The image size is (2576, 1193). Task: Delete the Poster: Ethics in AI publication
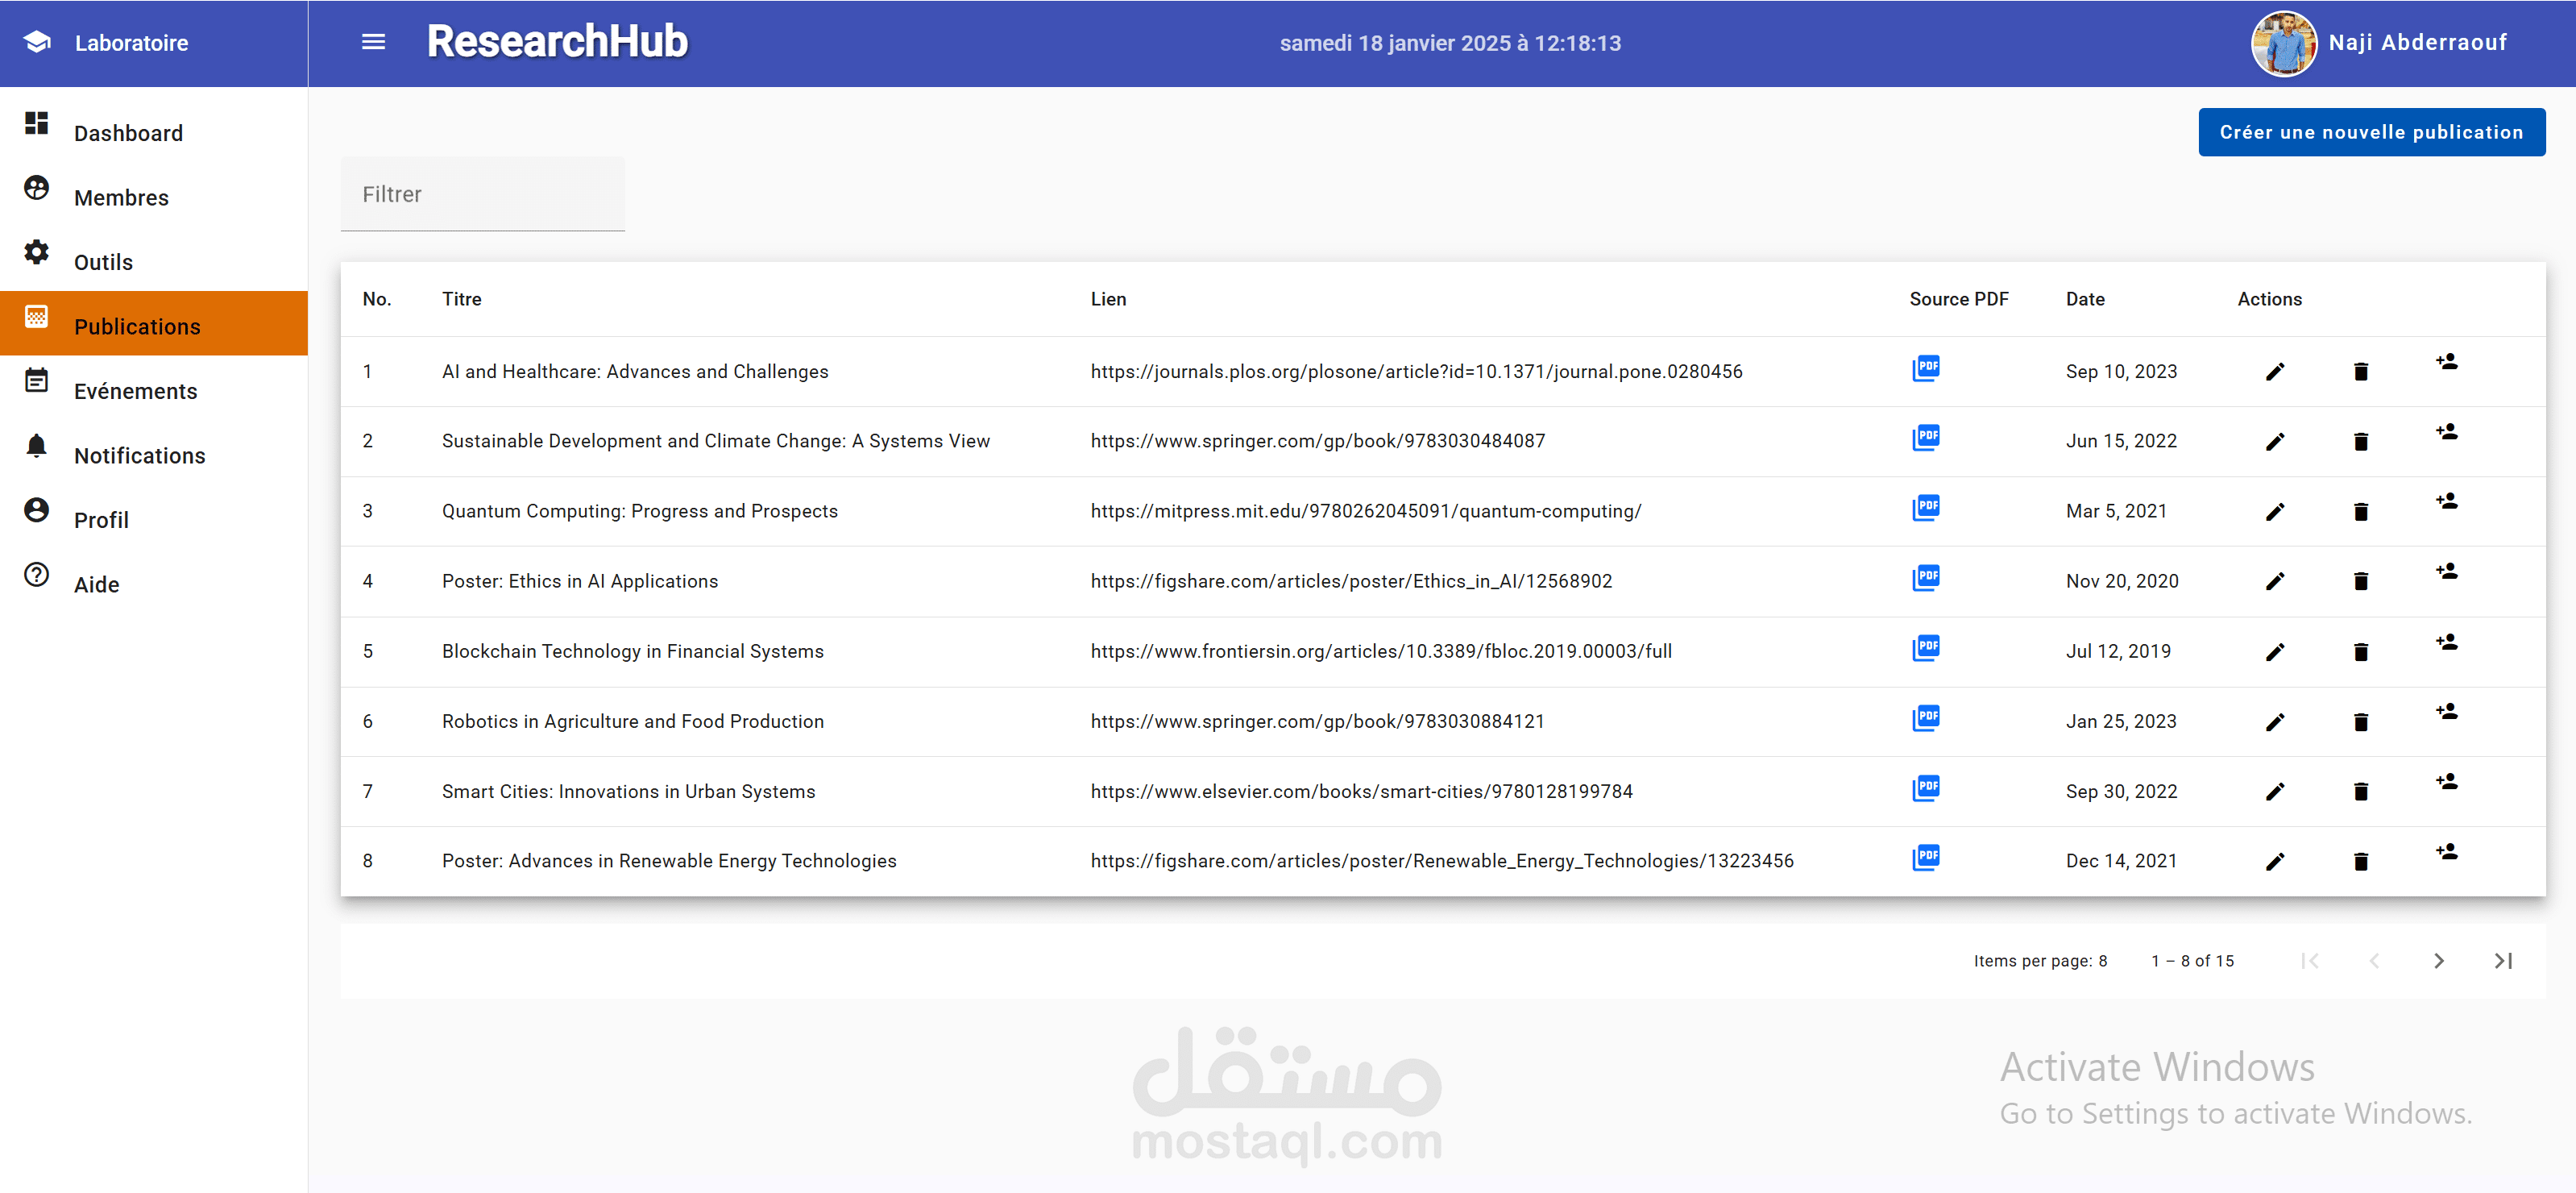tap(2360, 582)
